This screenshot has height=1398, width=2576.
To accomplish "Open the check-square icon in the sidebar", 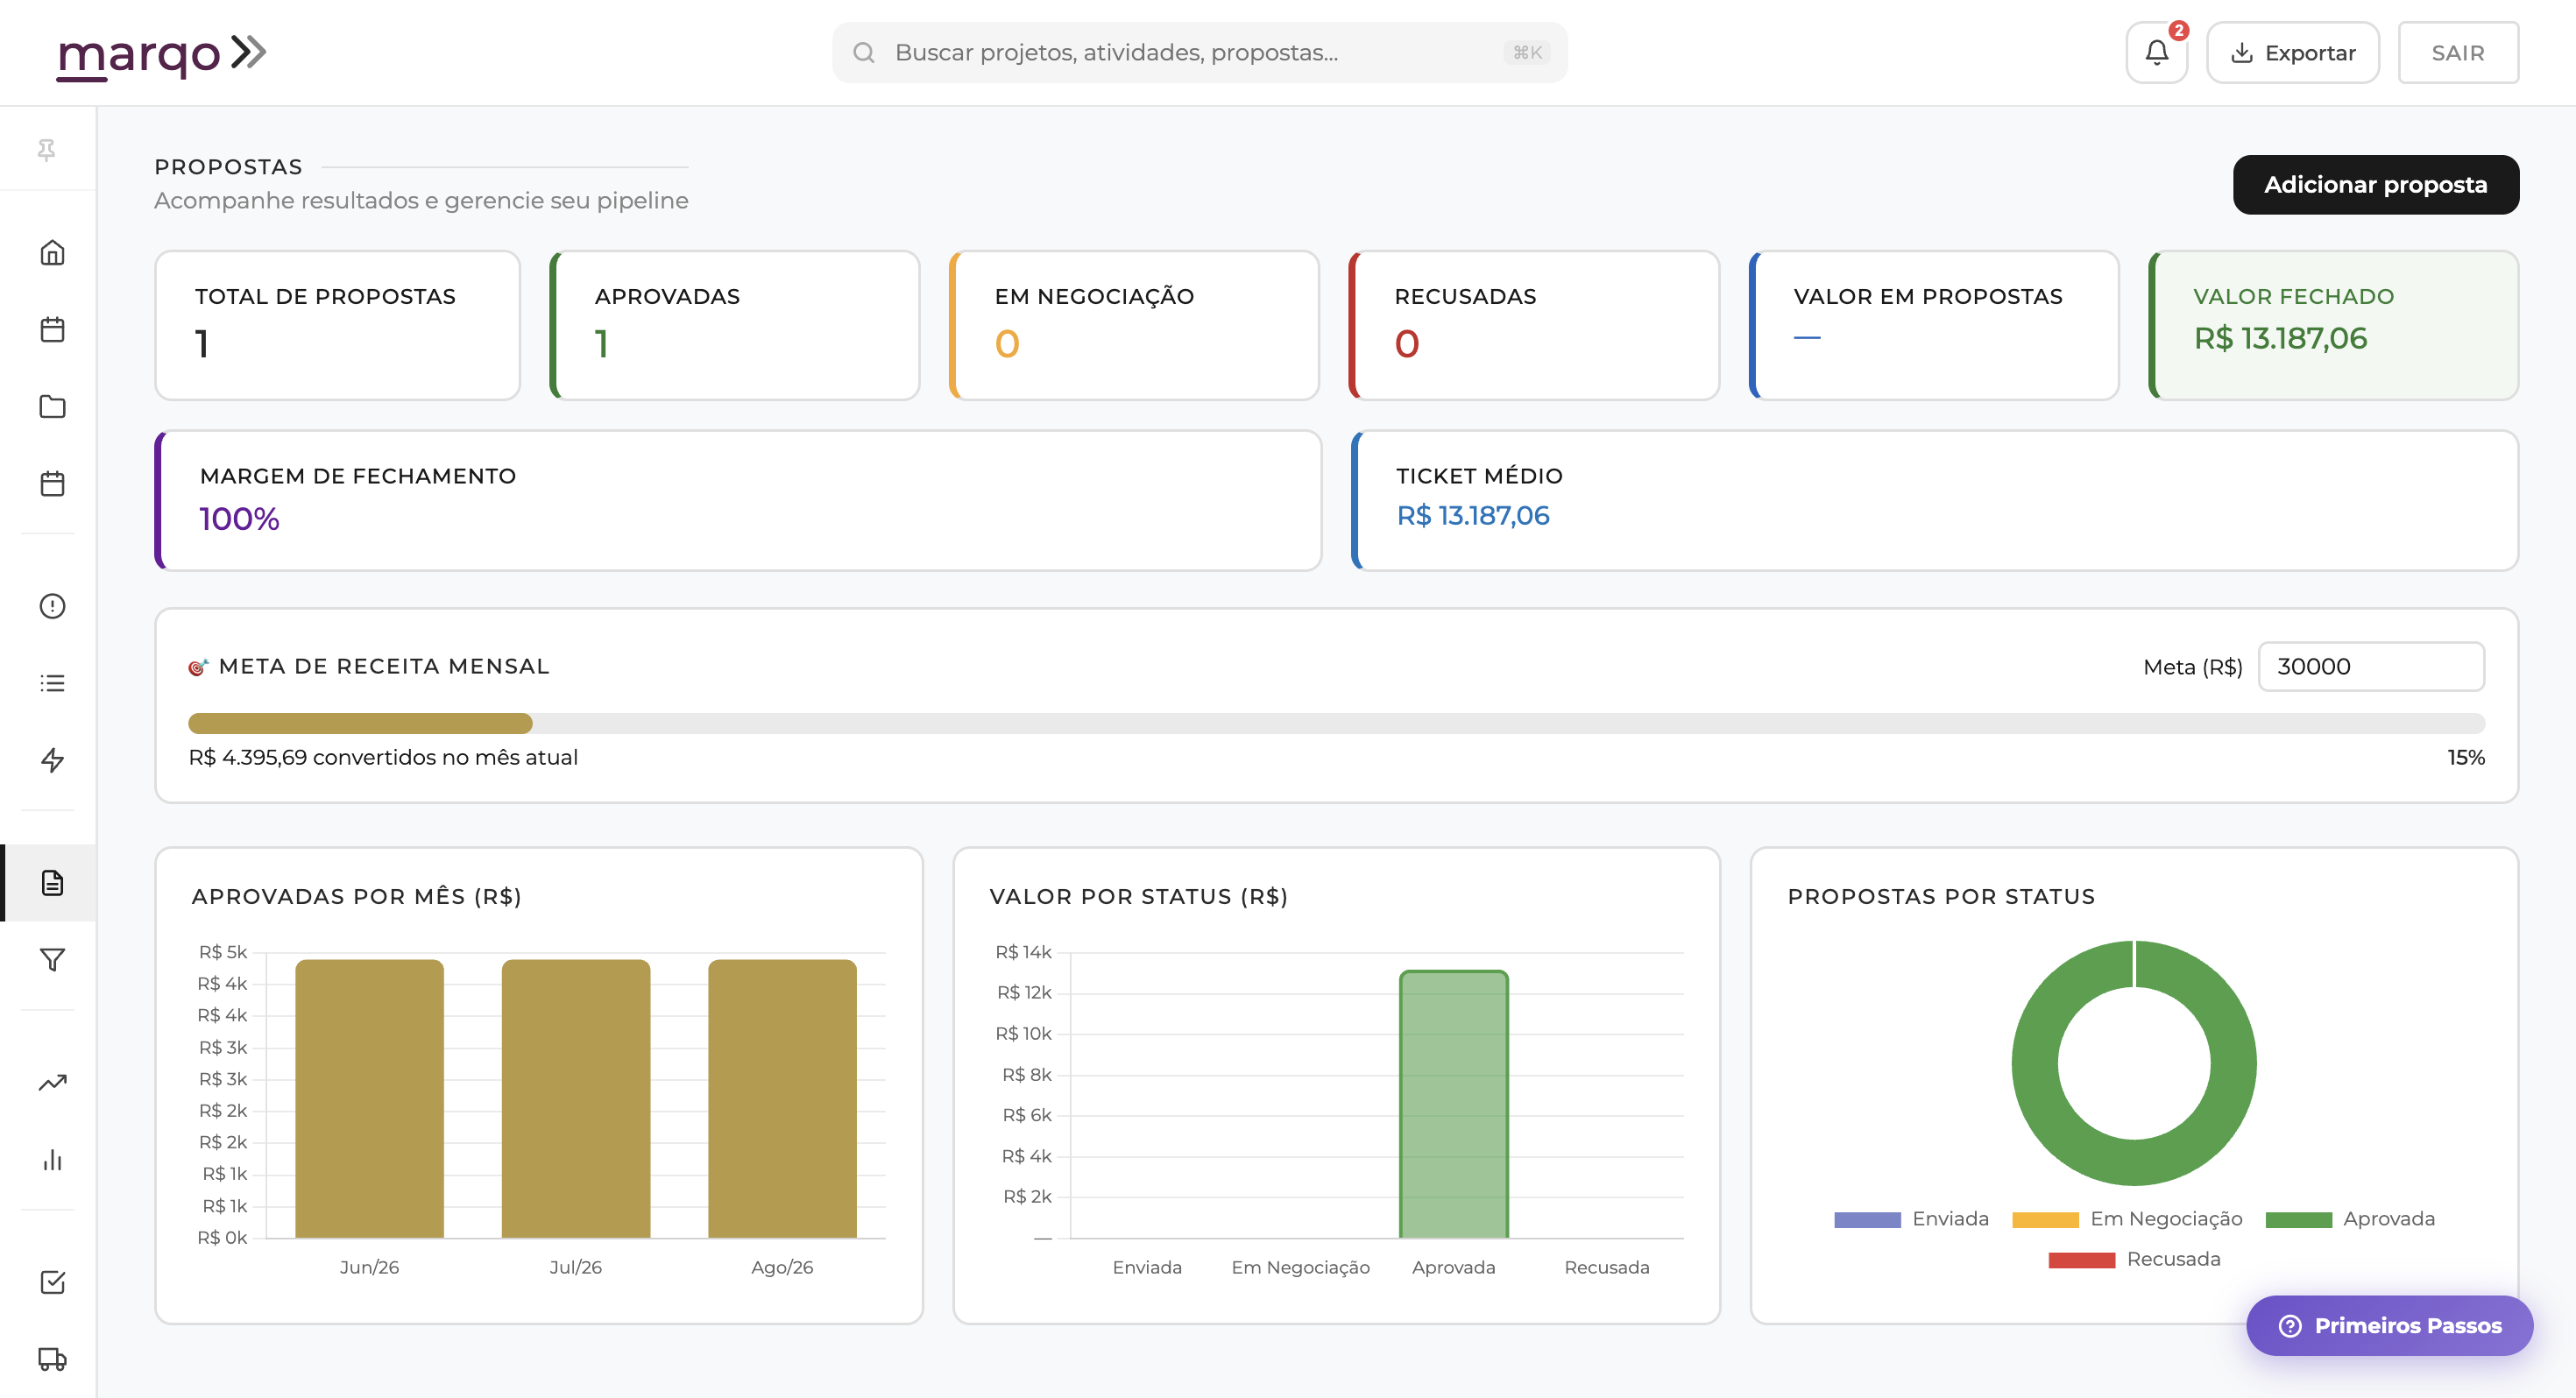I will point(52,1282).
